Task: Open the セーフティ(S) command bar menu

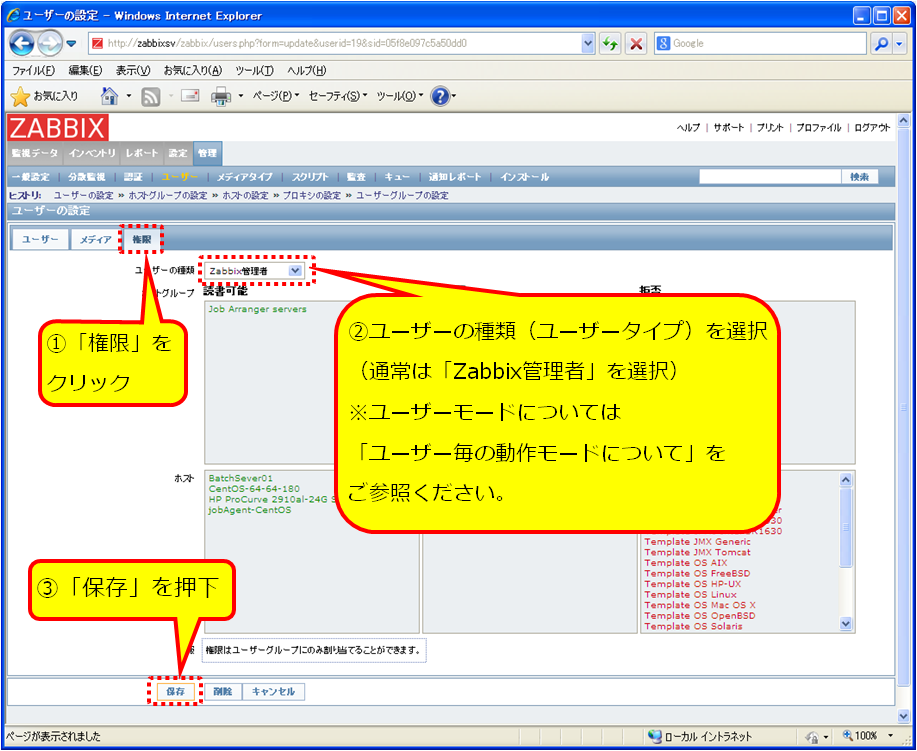Action: pyautogui.click(x=338, y=96)
